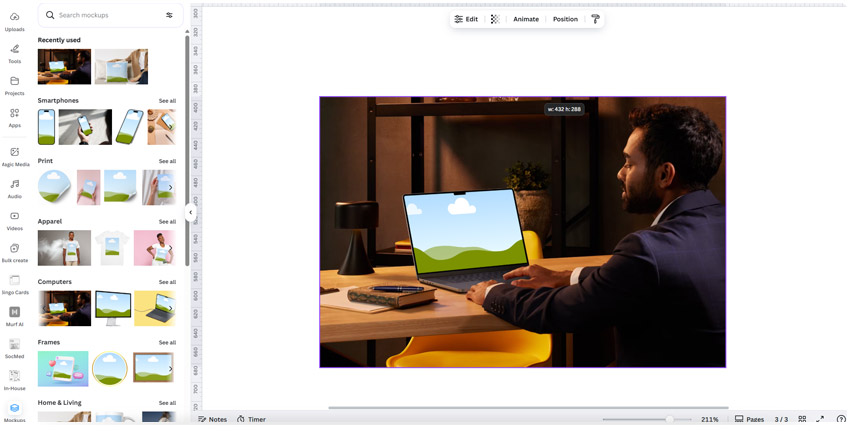Open the Projects sidebar panel
The width and height of the screenshot is (850, 431).
(15, 85)
